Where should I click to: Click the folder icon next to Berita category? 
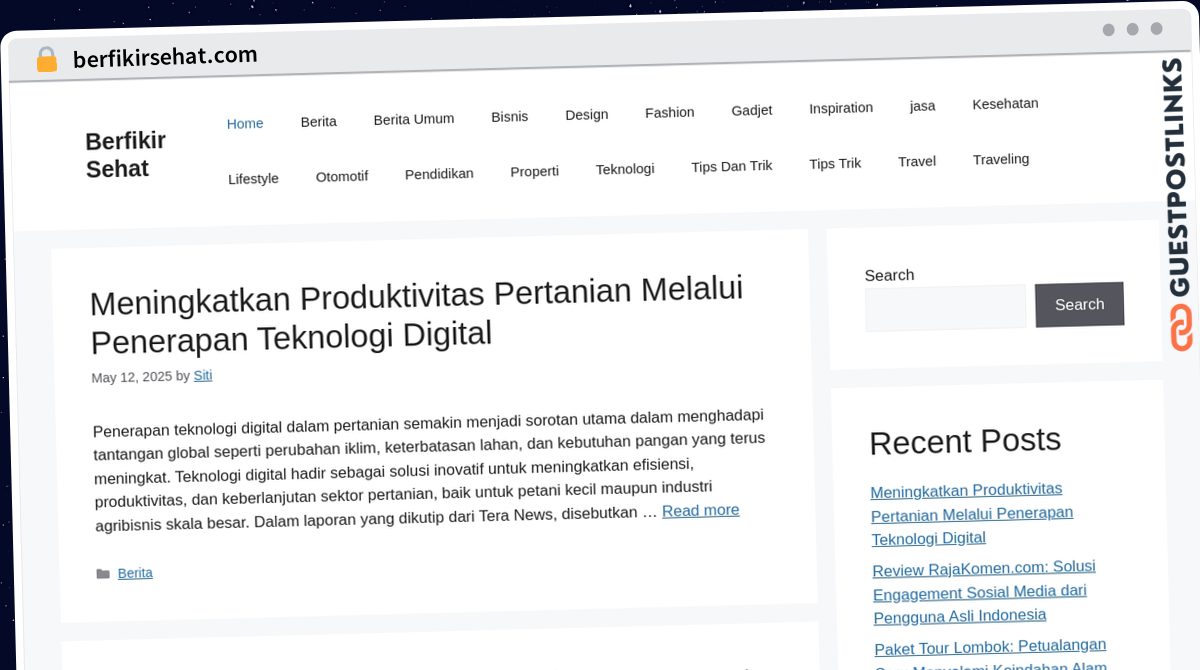(x=102, y=574)
